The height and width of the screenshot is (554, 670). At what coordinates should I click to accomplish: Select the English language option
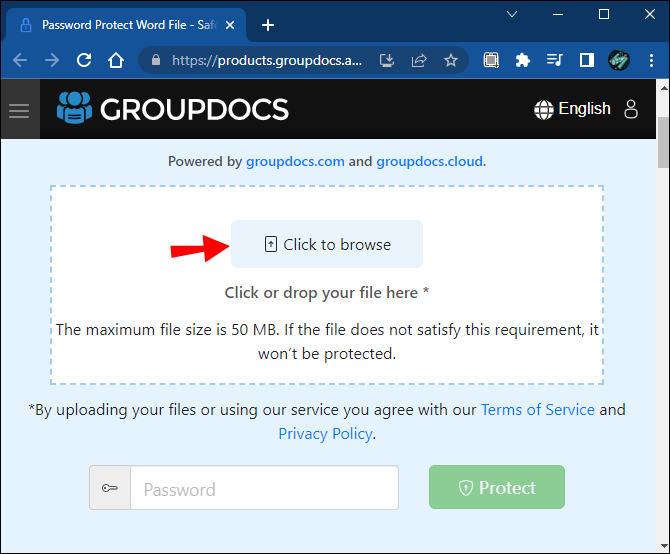[x=585, y=108]
